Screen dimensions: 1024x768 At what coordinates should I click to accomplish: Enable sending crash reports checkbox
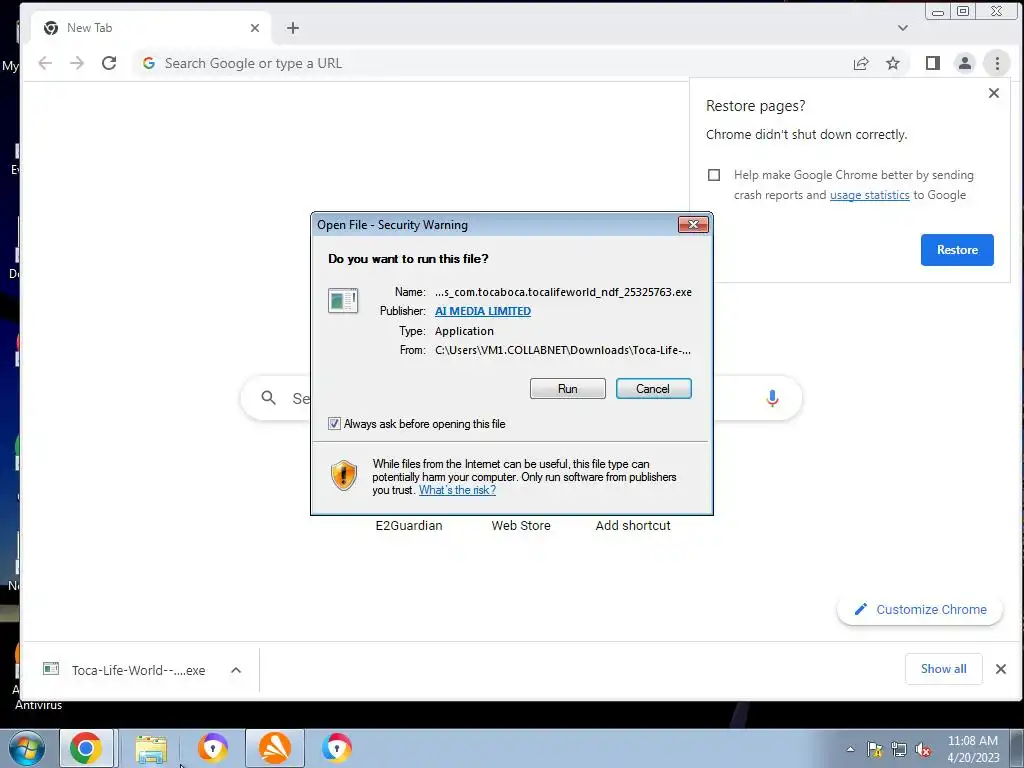[x=714, y=175]
